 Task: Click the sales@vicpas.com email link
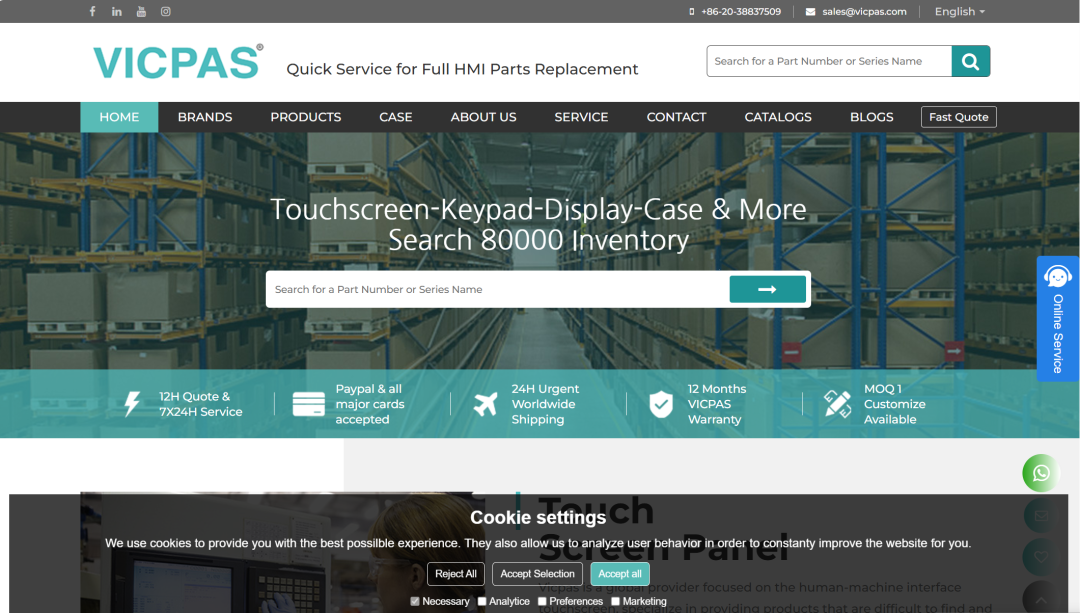tap(864, 12)
